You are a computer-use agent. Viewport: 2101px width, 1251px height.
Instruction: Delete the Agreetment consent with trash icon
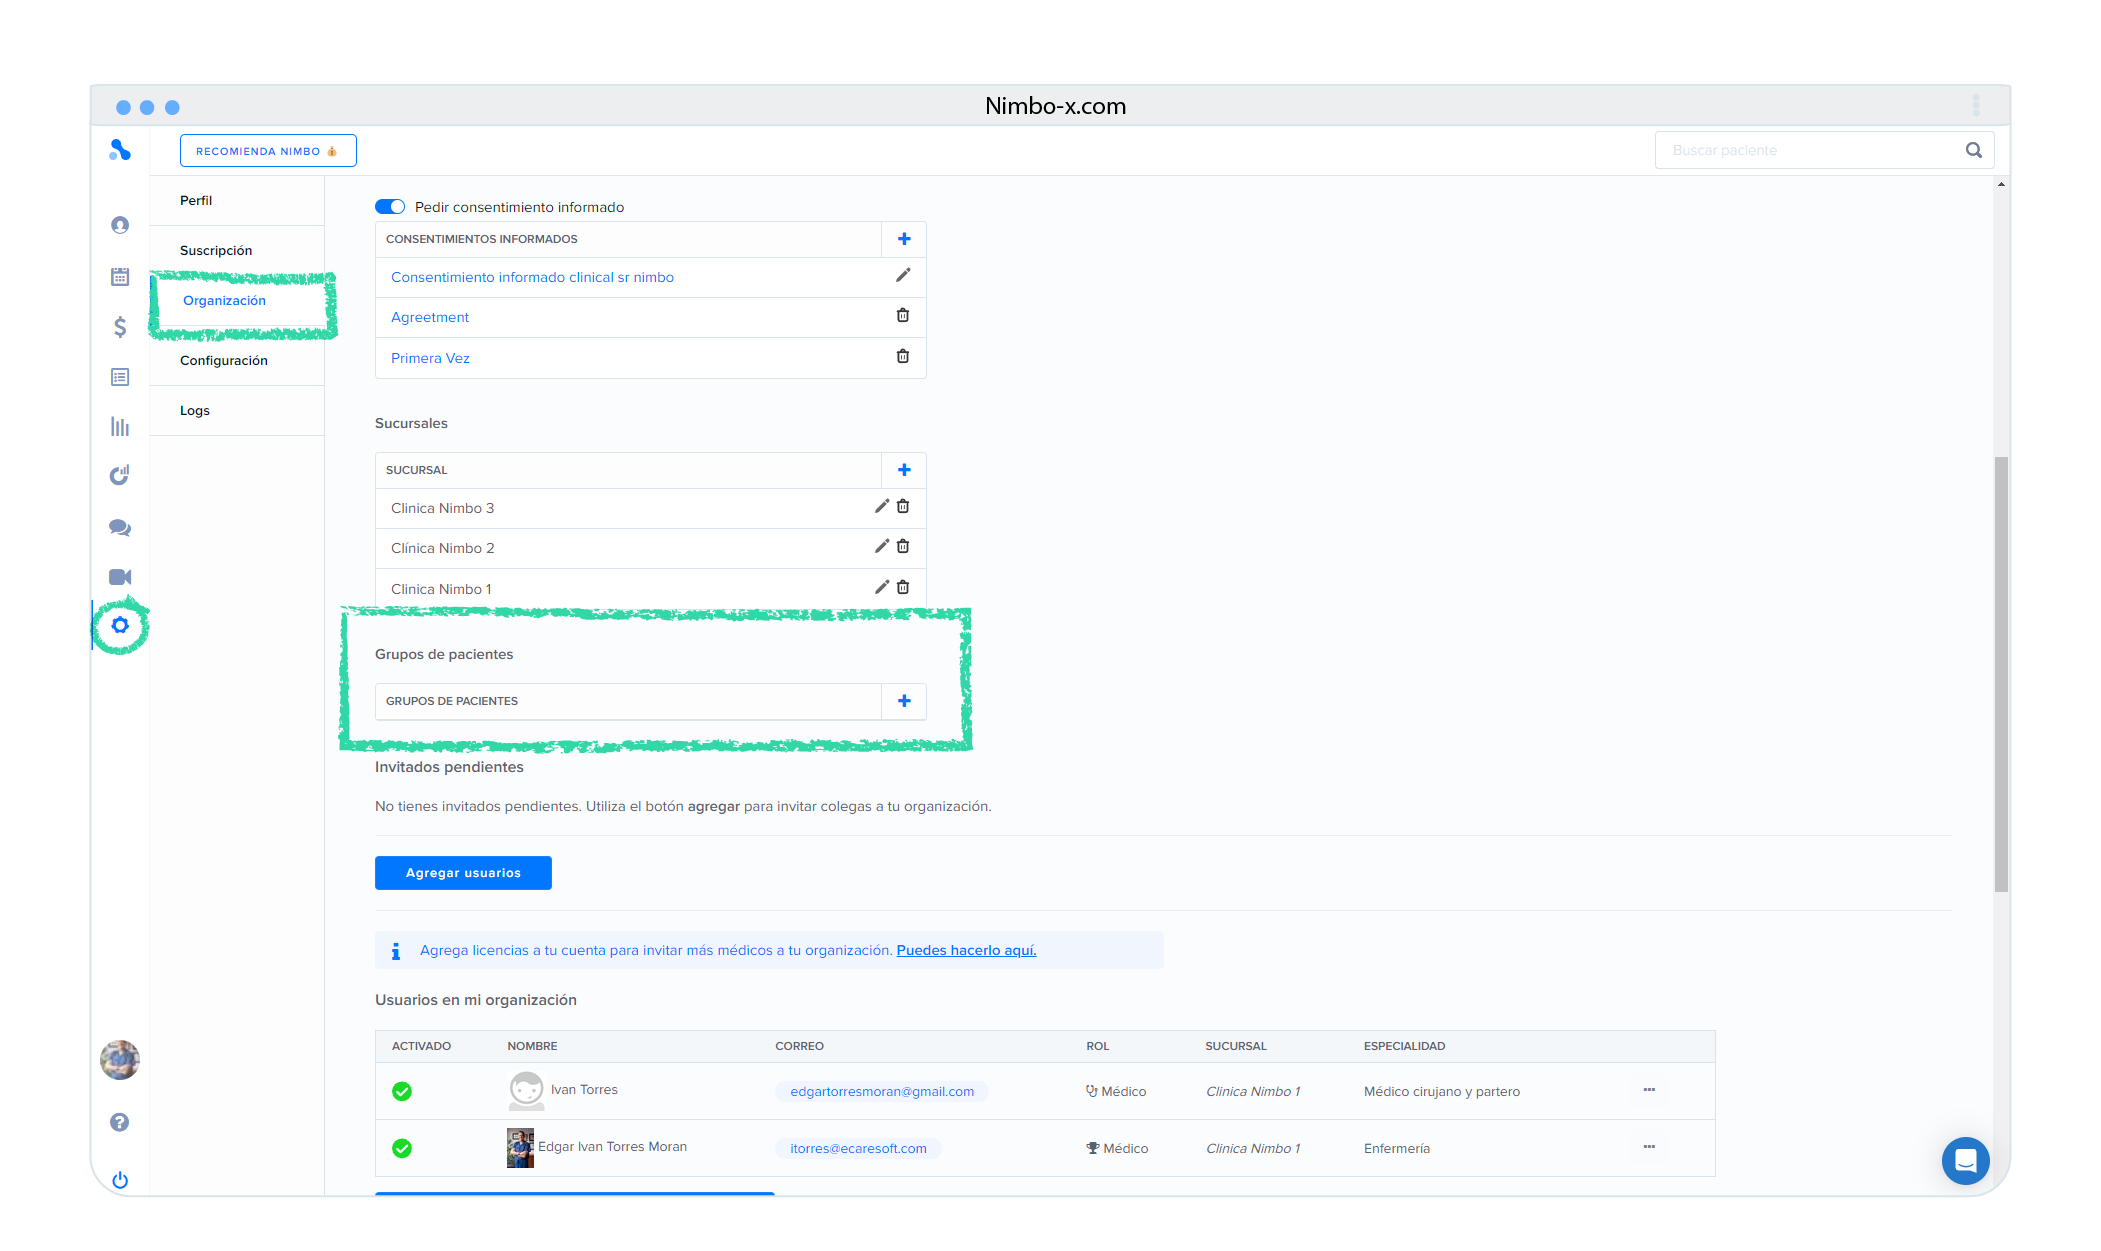[903, 316]
